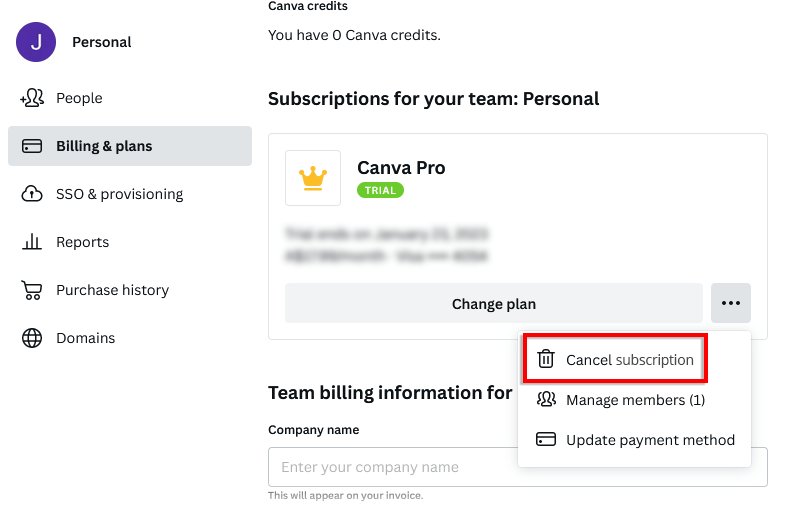
Task: Click the People icon in sidebar
Action: click(32, 98)
